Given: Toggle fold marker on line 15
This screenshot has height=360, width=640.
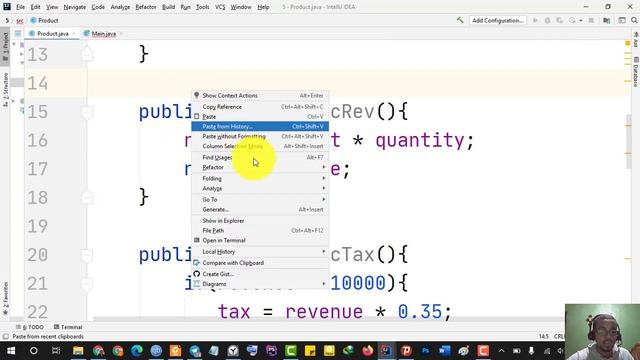Looking at the screenshot, I should pos(87,112).
